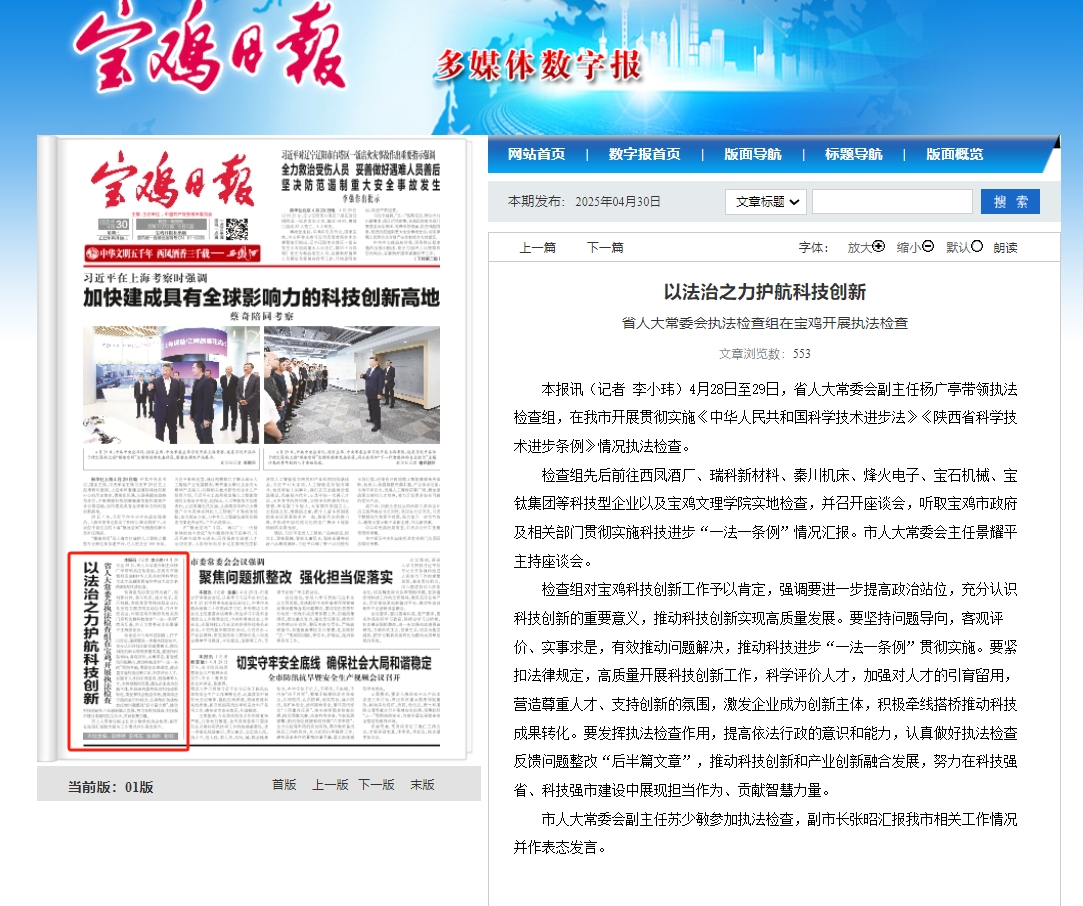Screen dimensions: 1083x906
Task: Click the 以法治之力护航科技创新 article block on page
Action: [x=128, y=650]
